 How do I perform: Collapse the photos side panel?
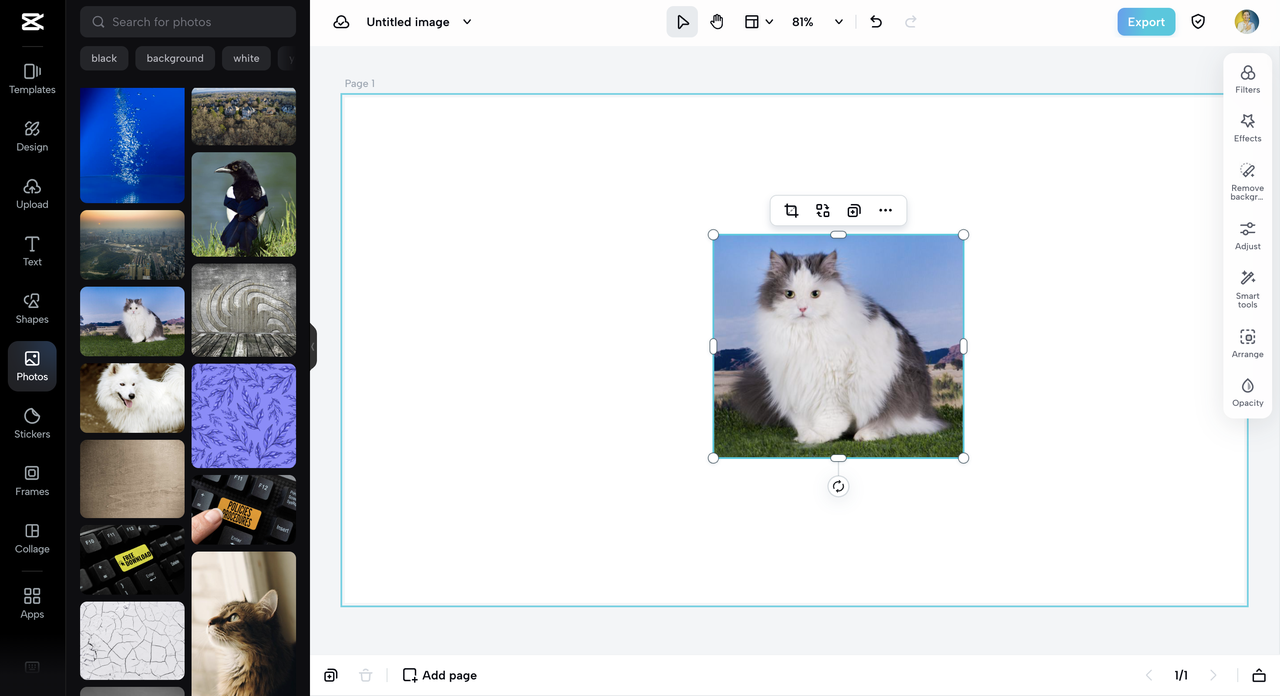pyautogui.click(x=312, y=347)
